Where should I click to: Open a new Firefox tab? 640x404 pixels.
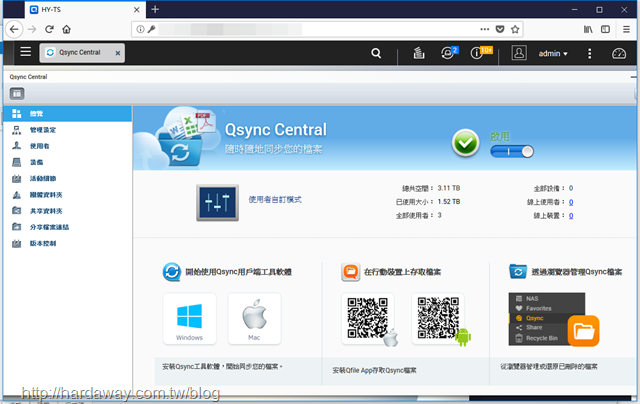[155, 9]
